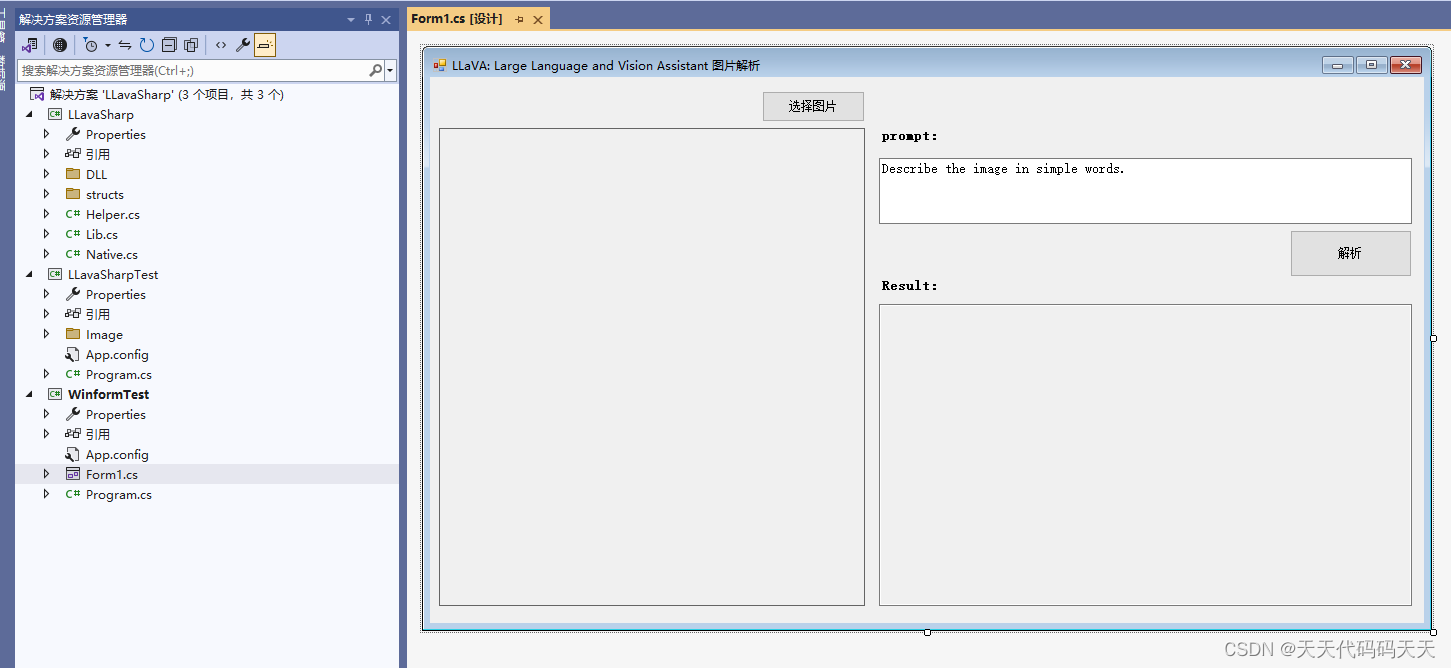Click the designed form's maximize button
Screen dimensions: 1451x668
[x=1371, y=65]
